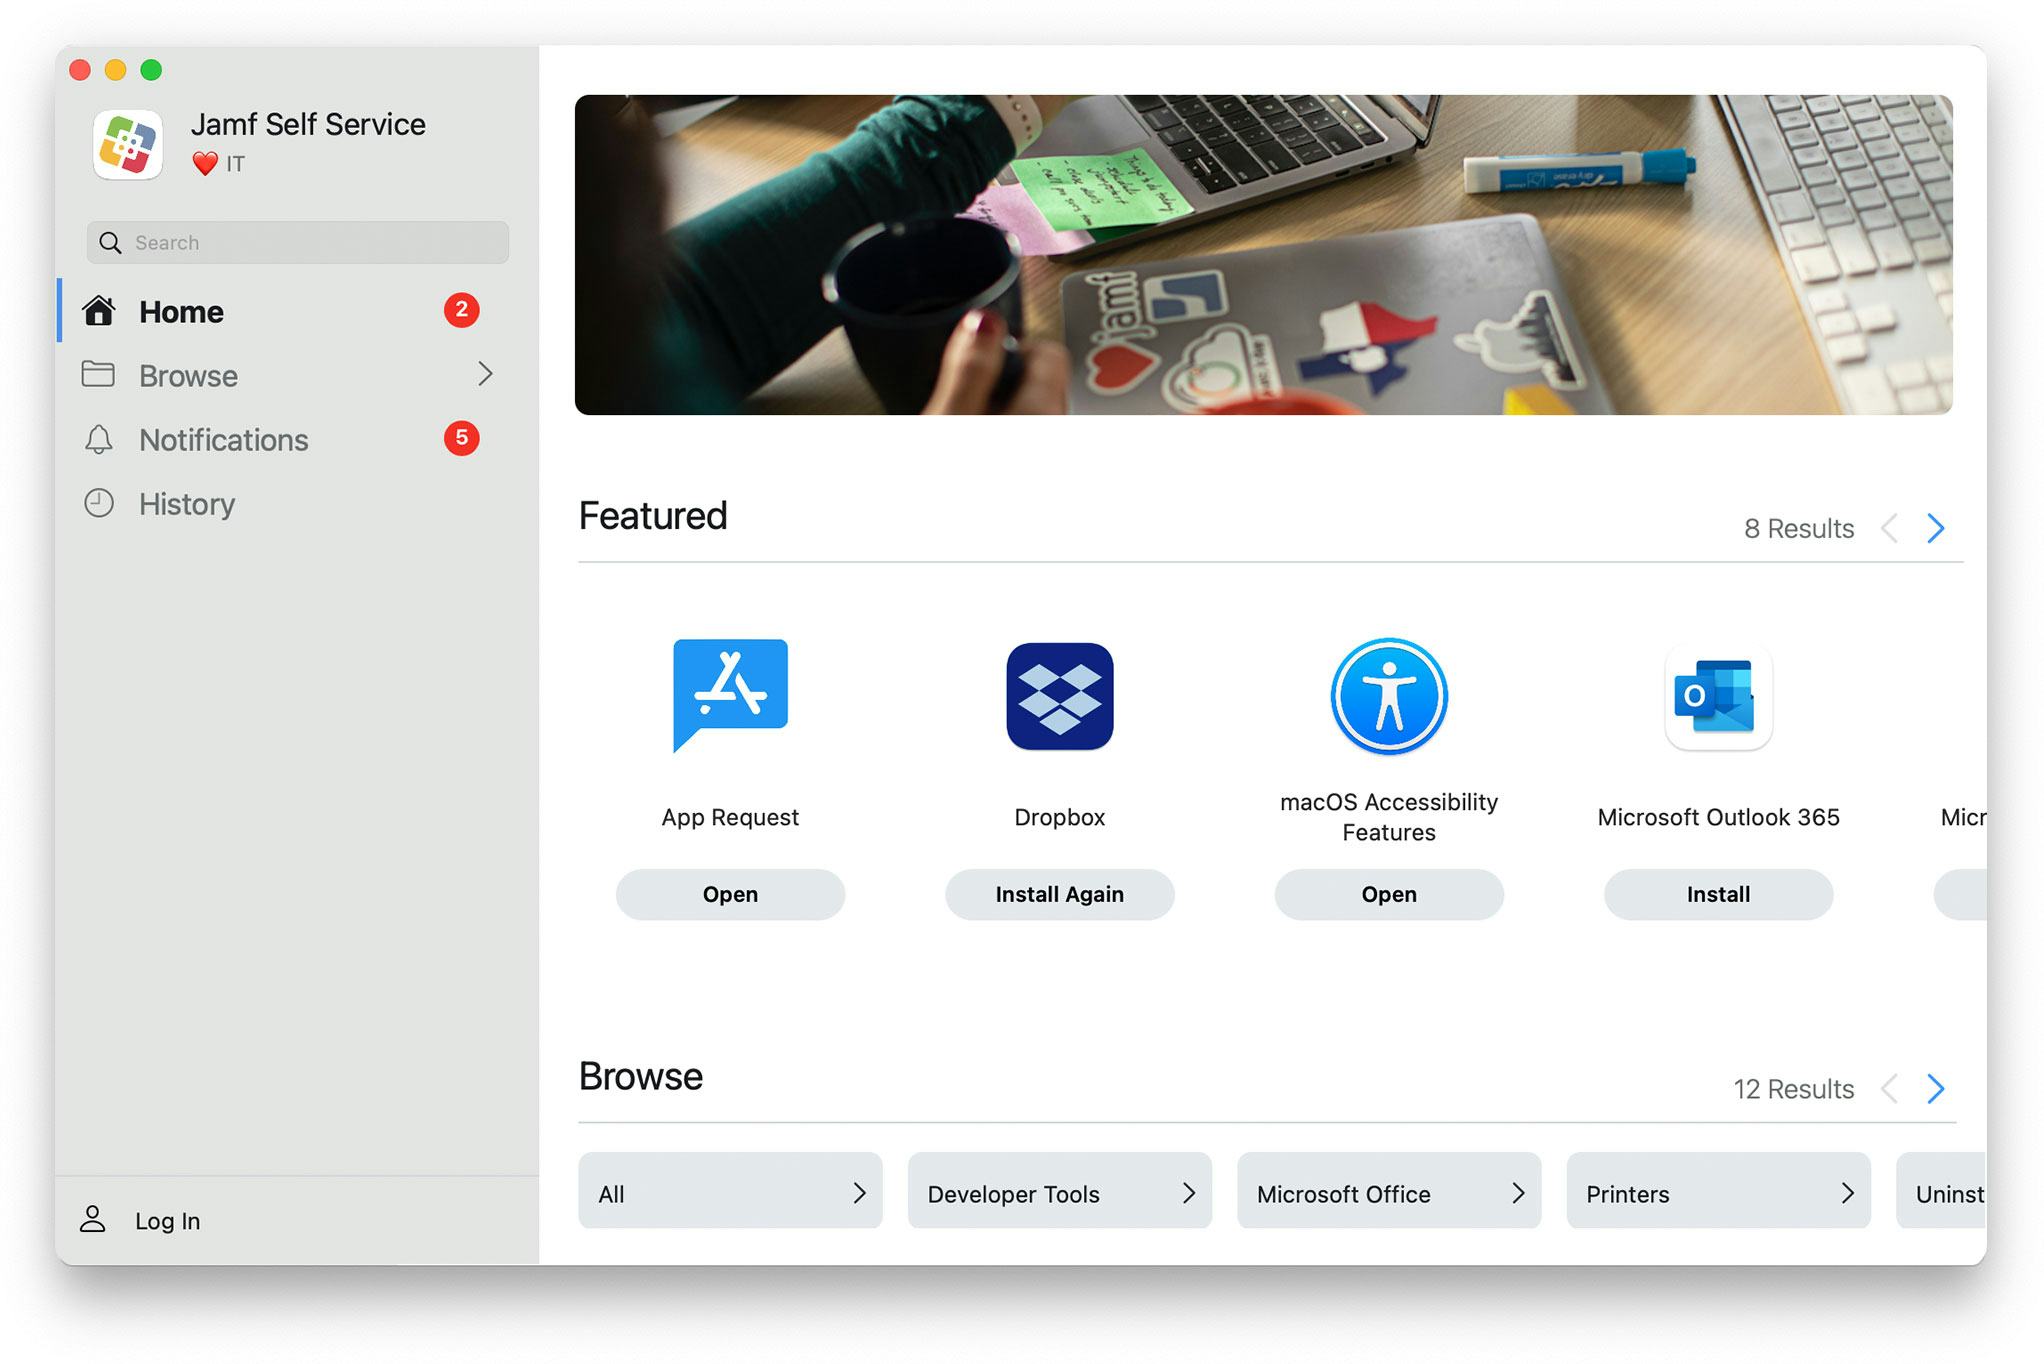Select the macOS Accessibility Features icon
The image size is (2044, 1364).
(1388, 696)
